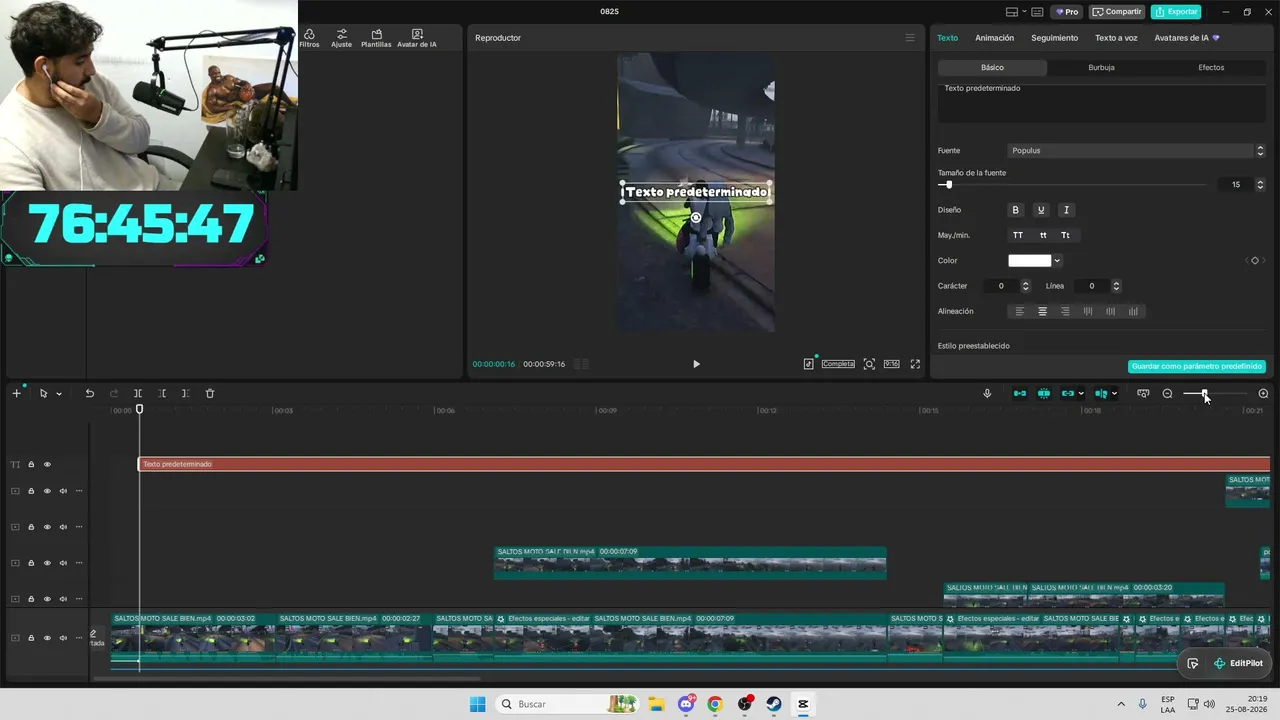1280x720 pixels.
Task: Toggle the main track magnet
Action: (x=1020, y=393)
